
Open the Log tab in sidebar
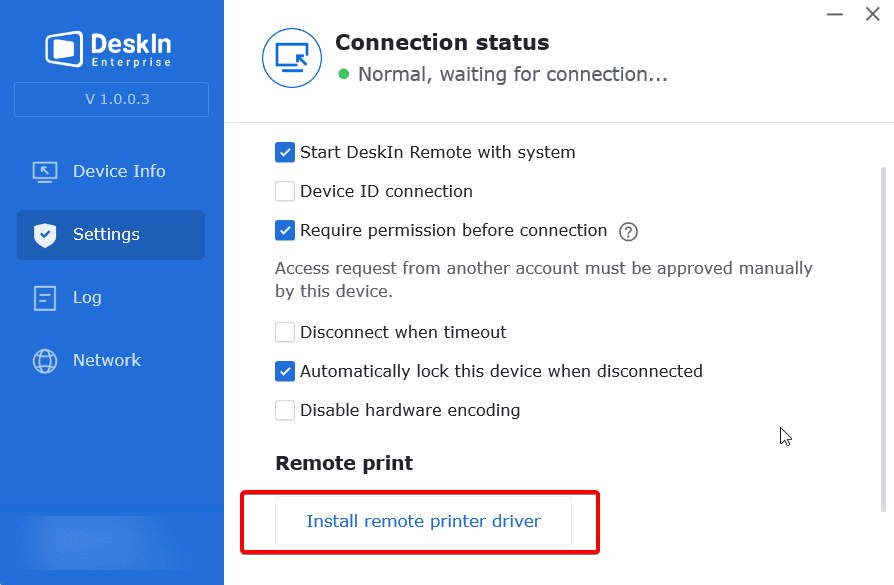pos(111,298)
